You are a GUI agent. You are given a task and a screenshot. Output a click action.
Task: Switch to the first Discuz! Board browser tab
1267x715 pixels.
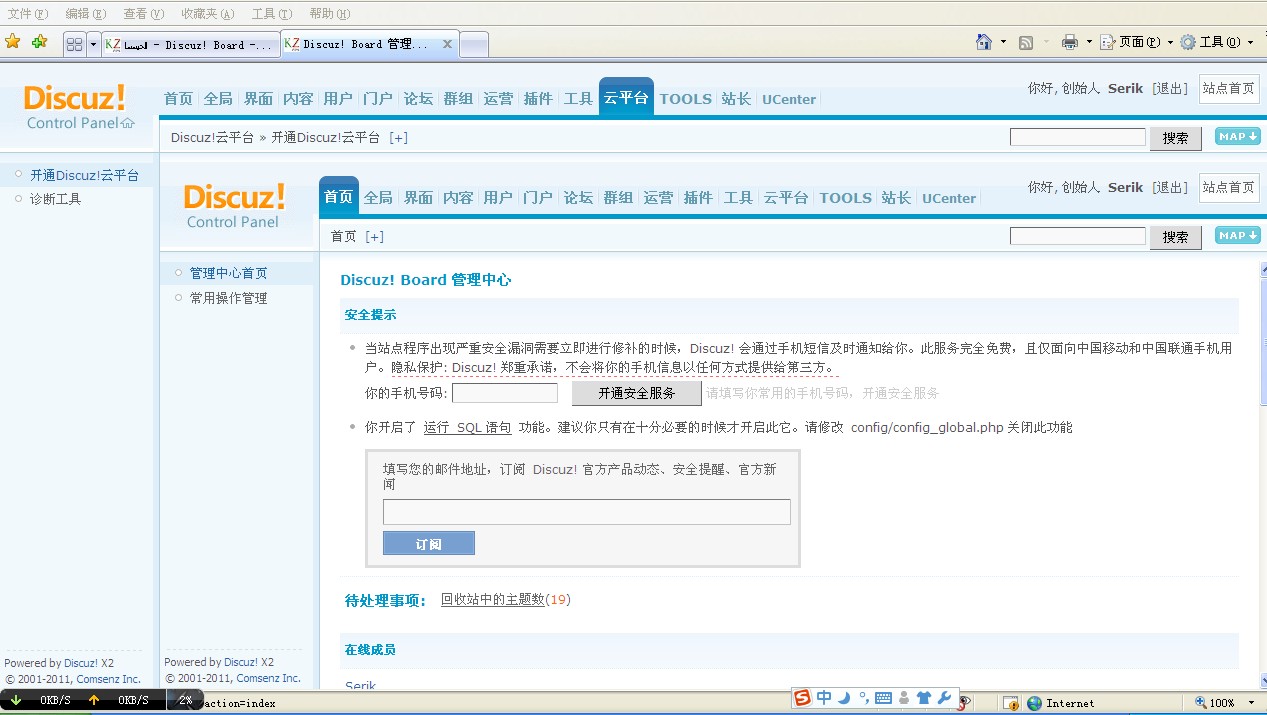[x=191, y=44]
